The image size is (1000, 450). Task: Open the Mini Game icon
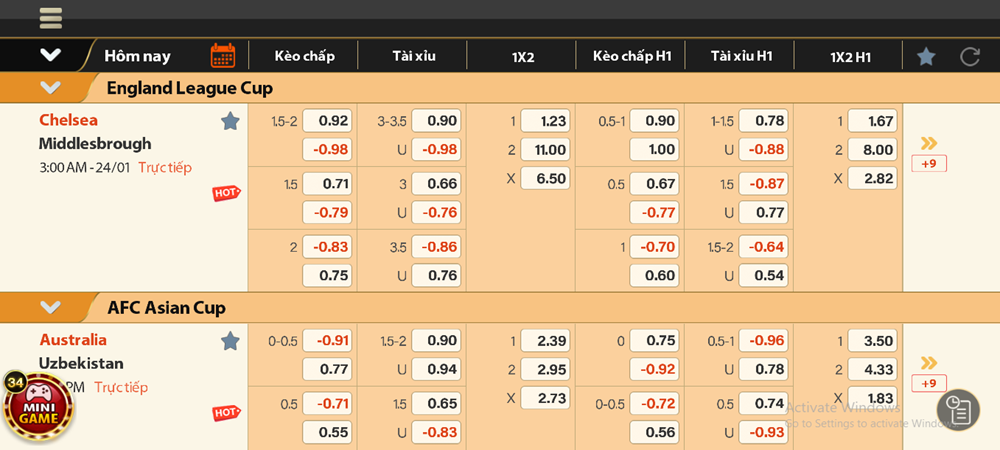click(38, 407)
